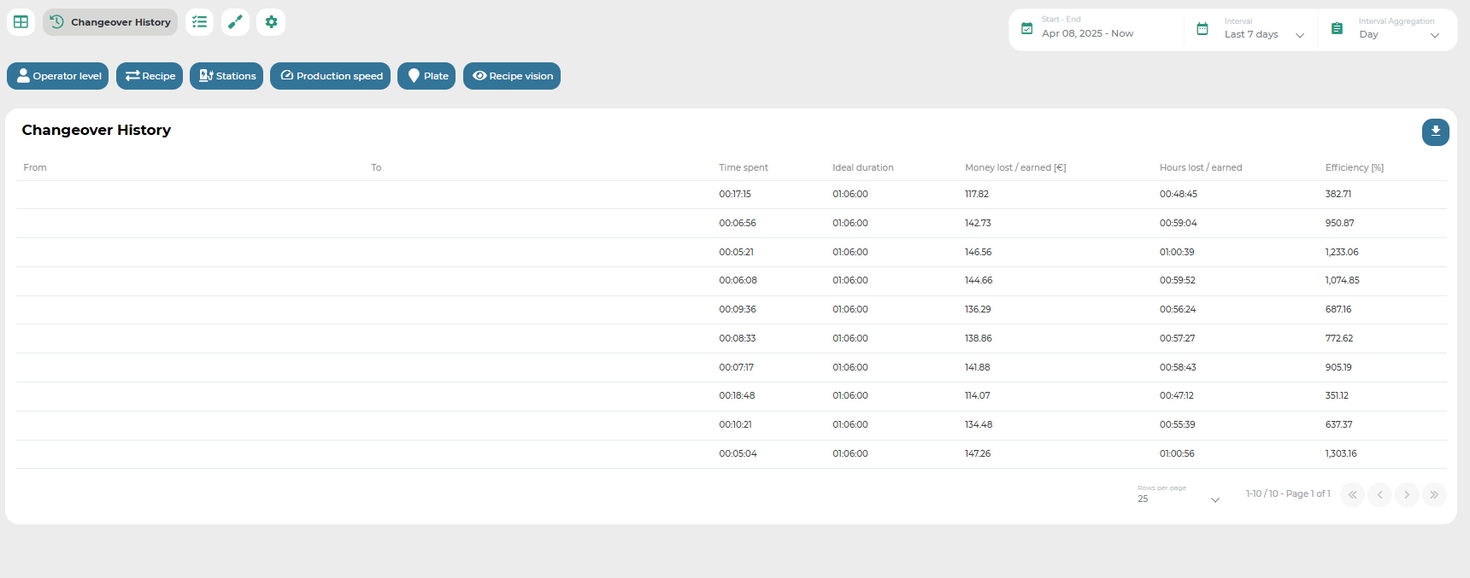The height and width of the screenshot is (578, 1470).
Task: Toggle the Plate filter
Action: [x=426, y=76]
